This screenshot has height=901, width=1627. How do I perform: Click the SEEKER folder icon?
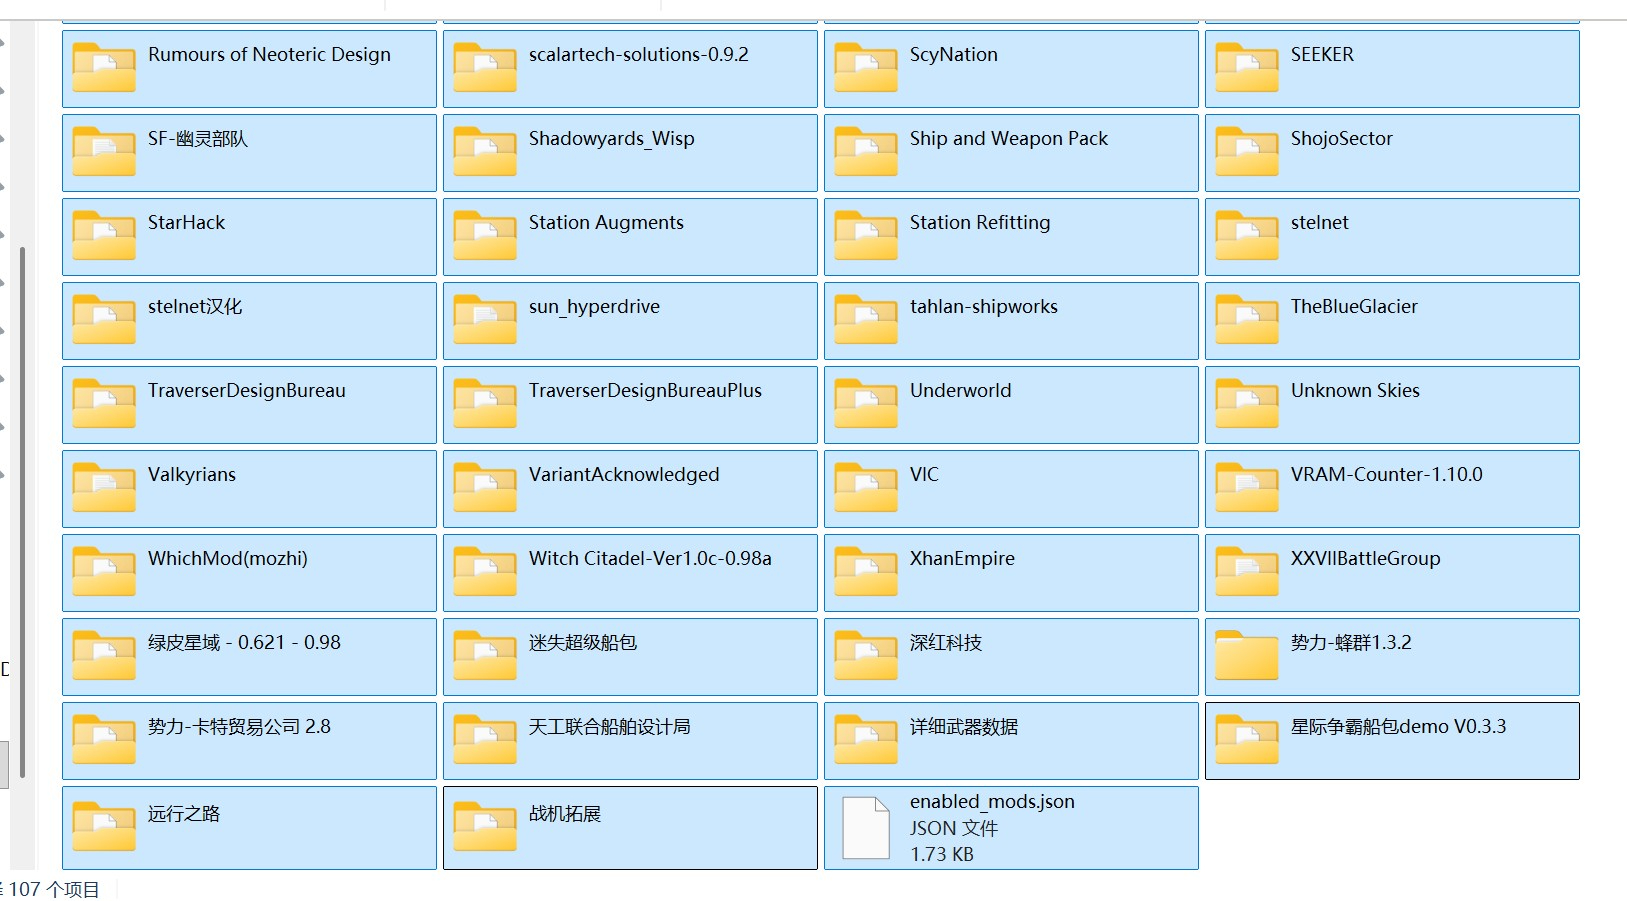click(x=1246, y=68)
